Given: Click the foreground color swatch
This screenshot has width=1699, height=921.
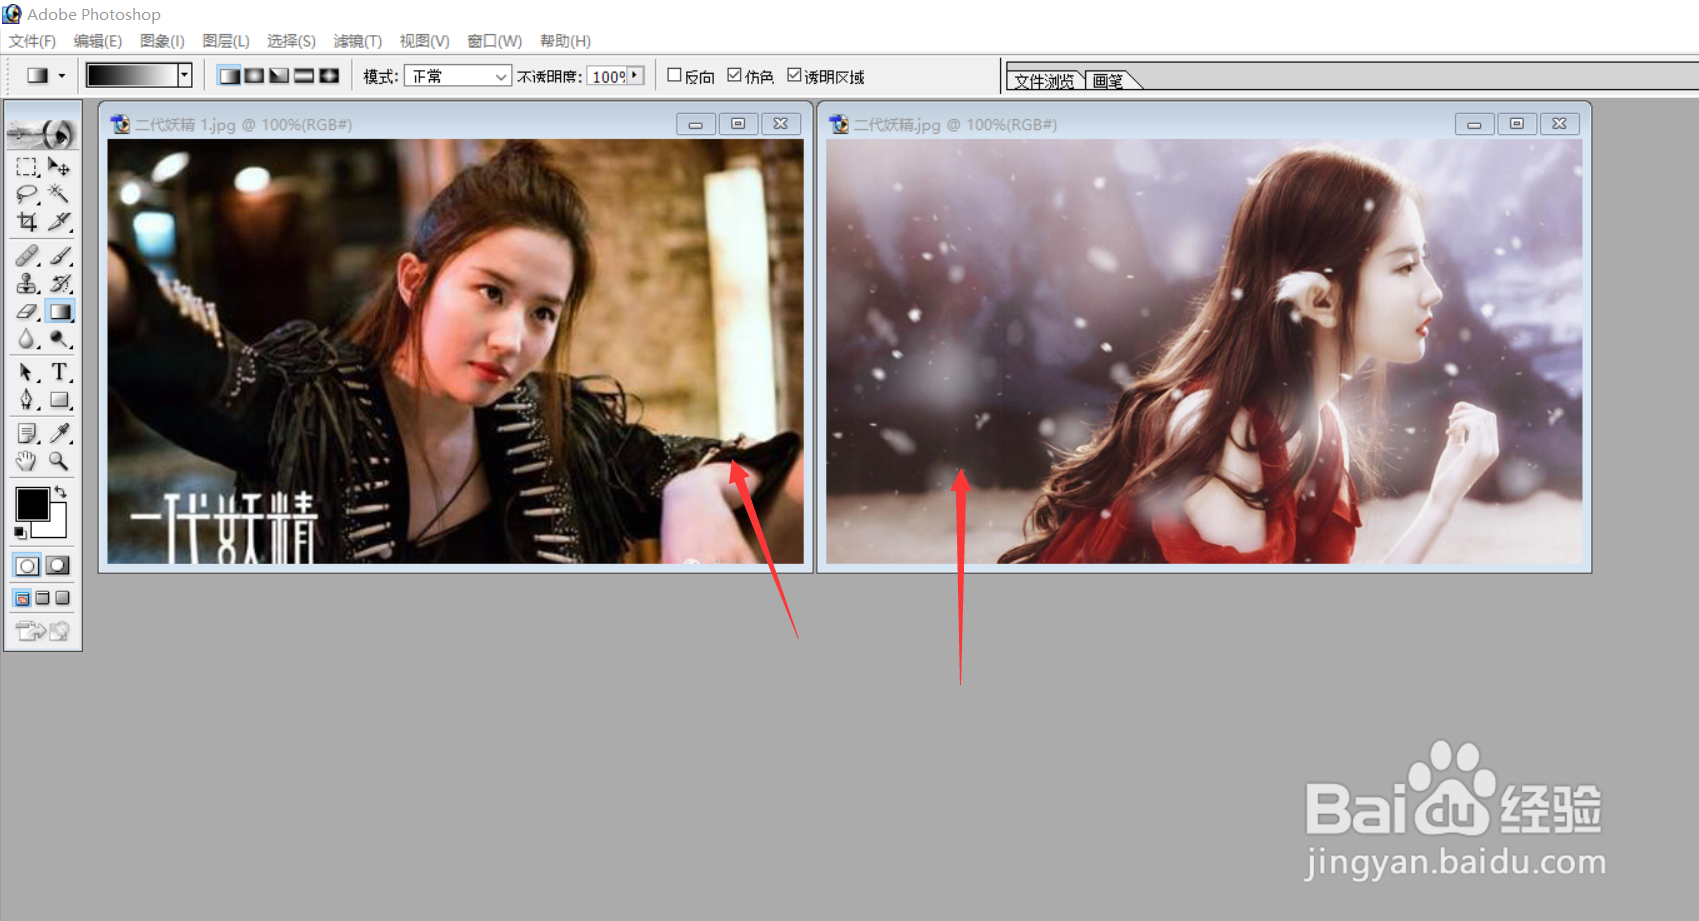Looking at the screenshot, I should click(x=32, y=504).
